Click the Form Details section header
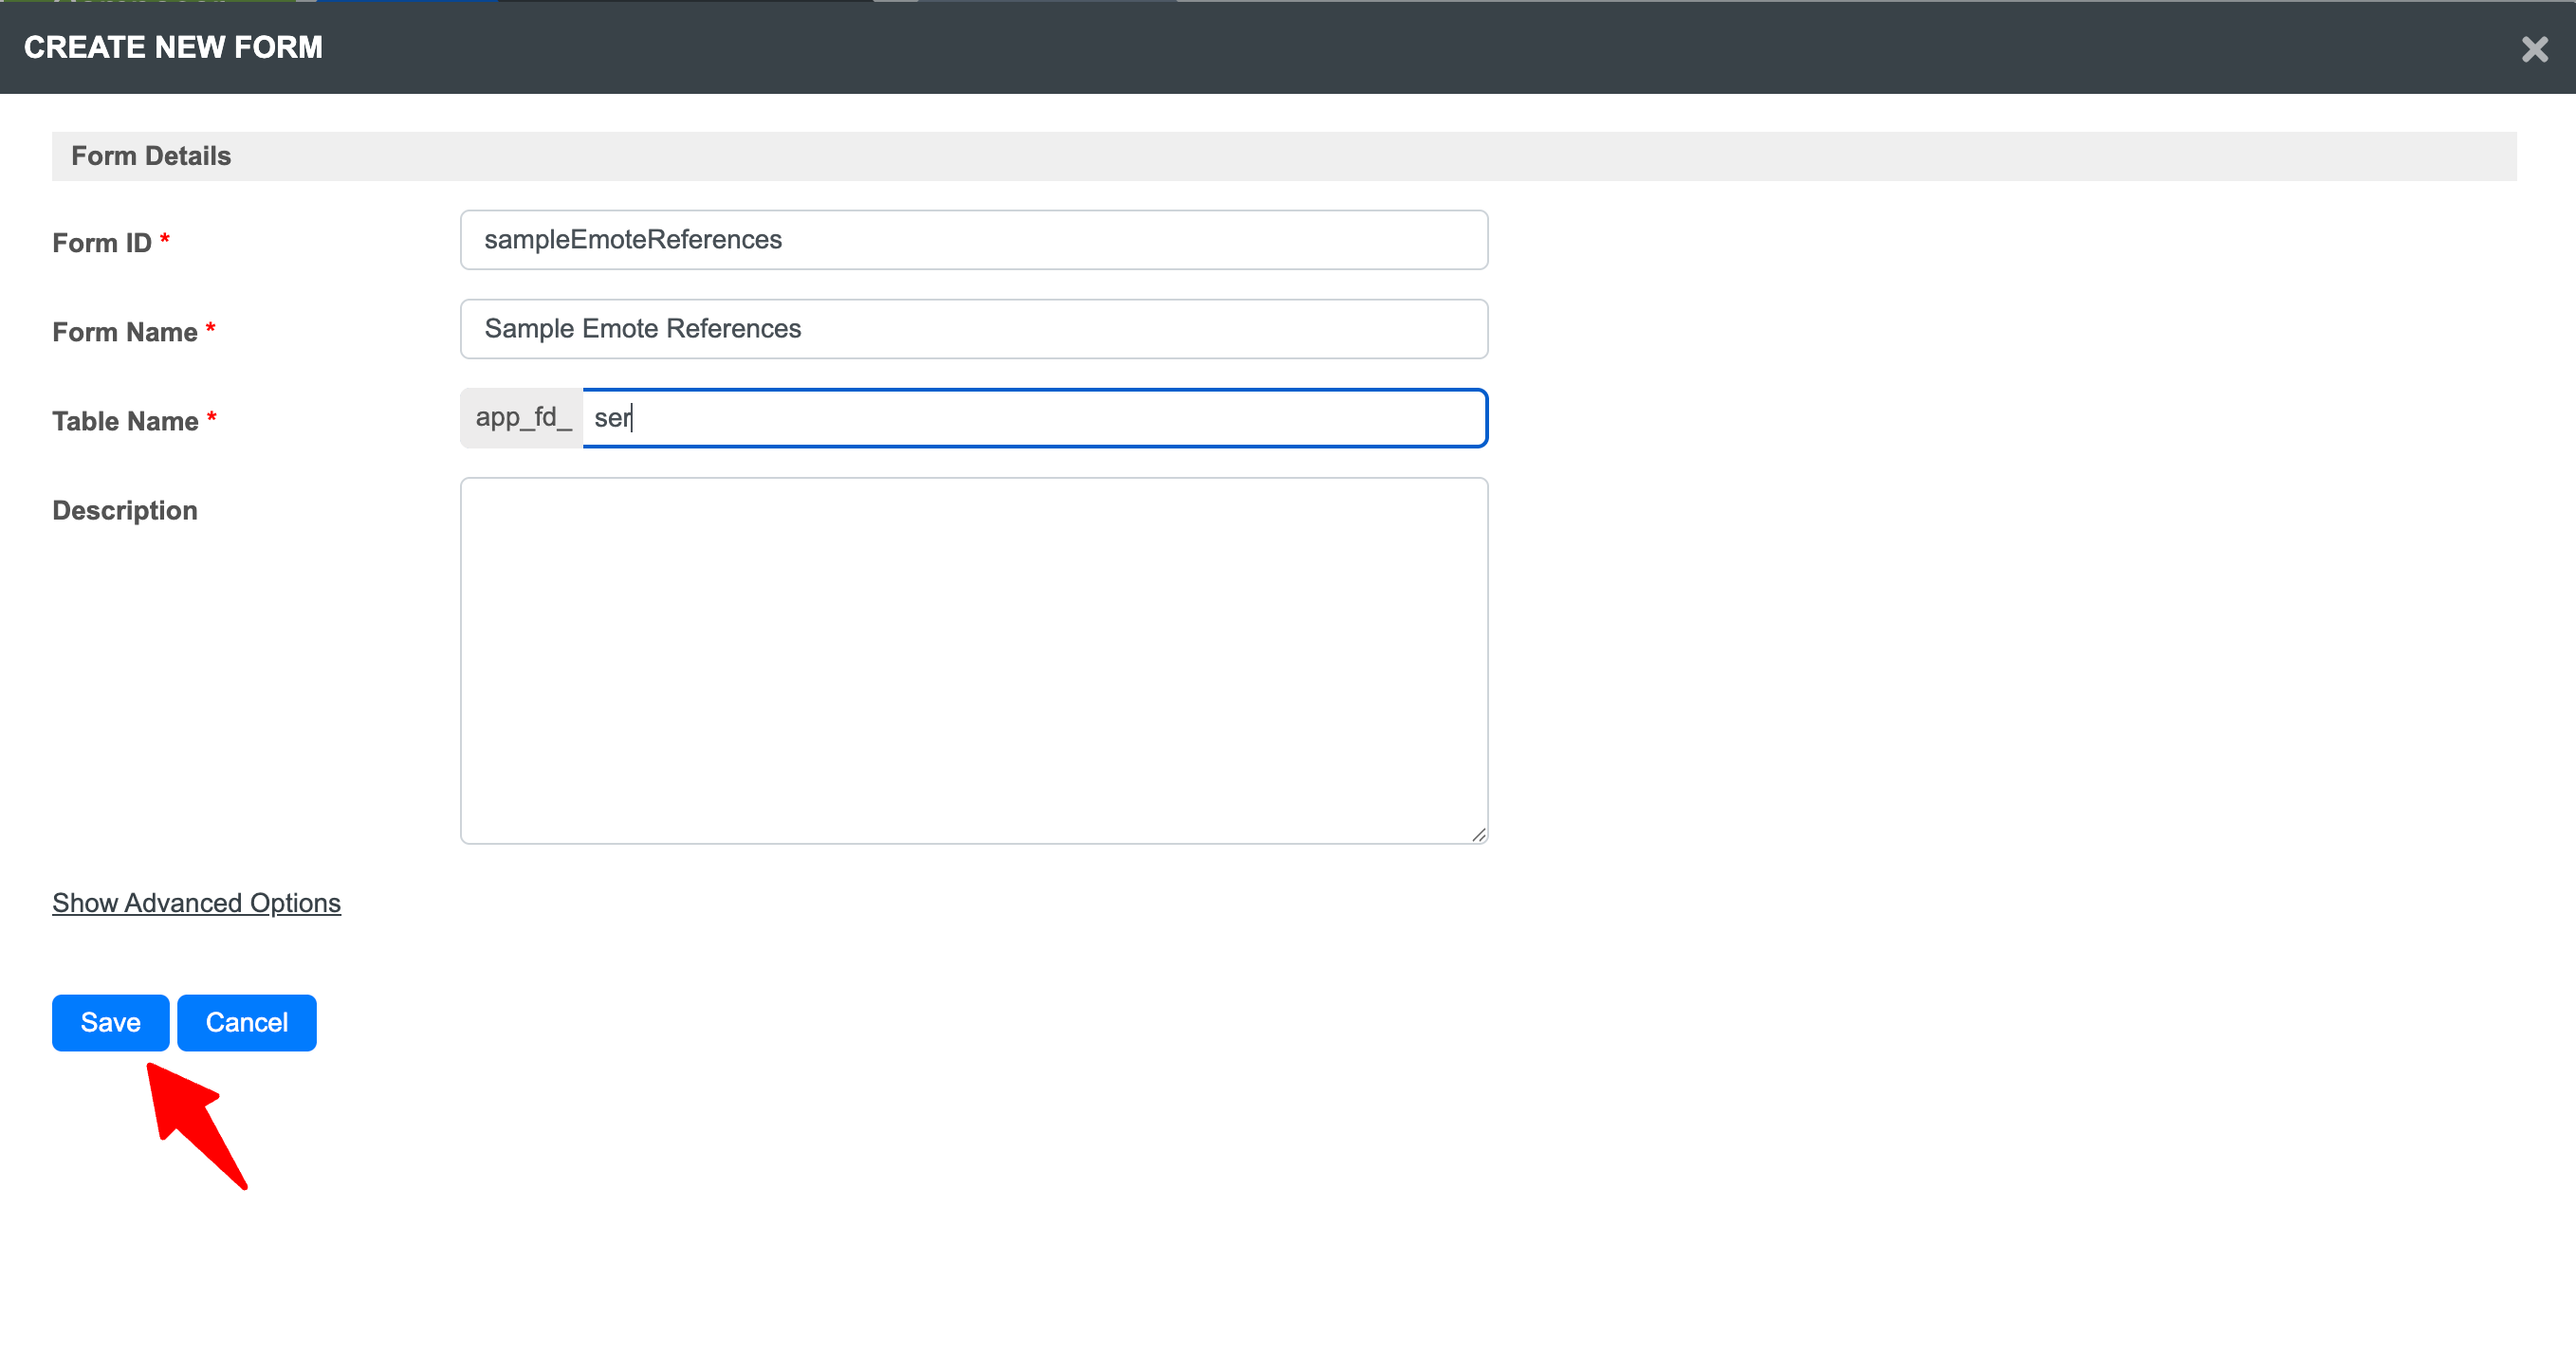 1284,157
